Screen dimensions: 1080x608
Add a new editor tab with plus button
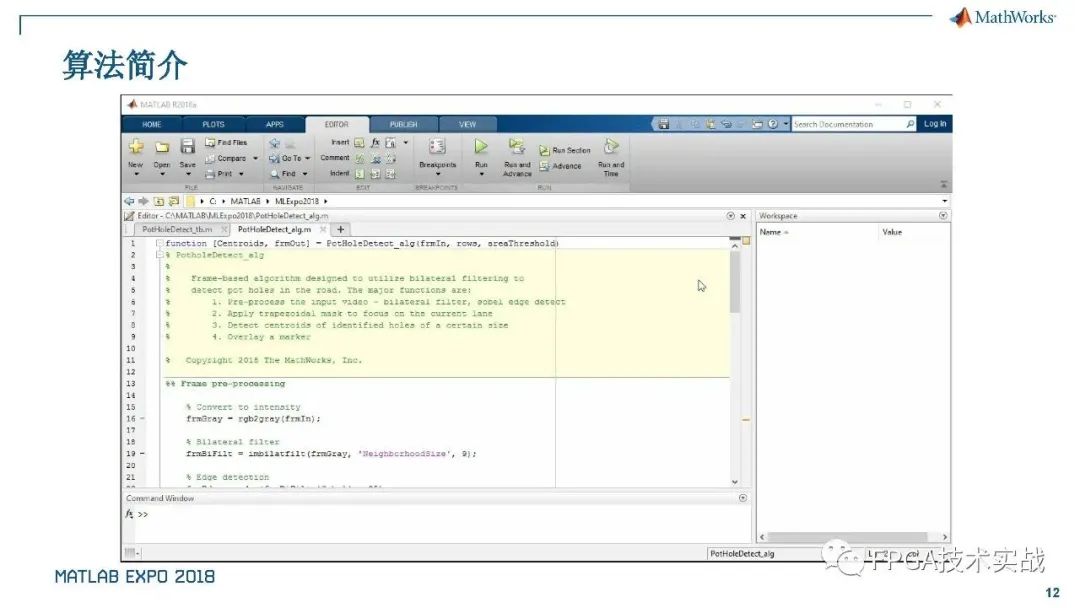tap(340, 229)
